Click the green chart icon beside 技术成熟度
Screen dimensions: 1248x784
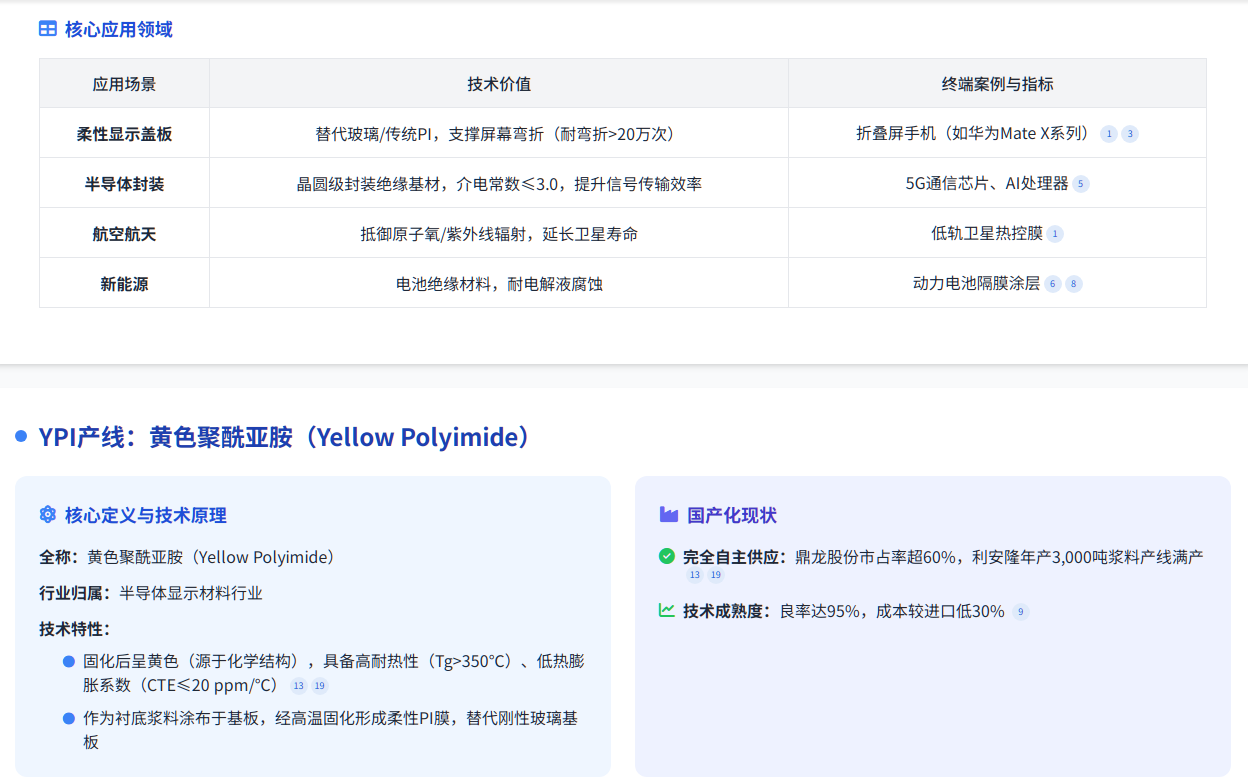pyautogui.click(x=667, y=610)
